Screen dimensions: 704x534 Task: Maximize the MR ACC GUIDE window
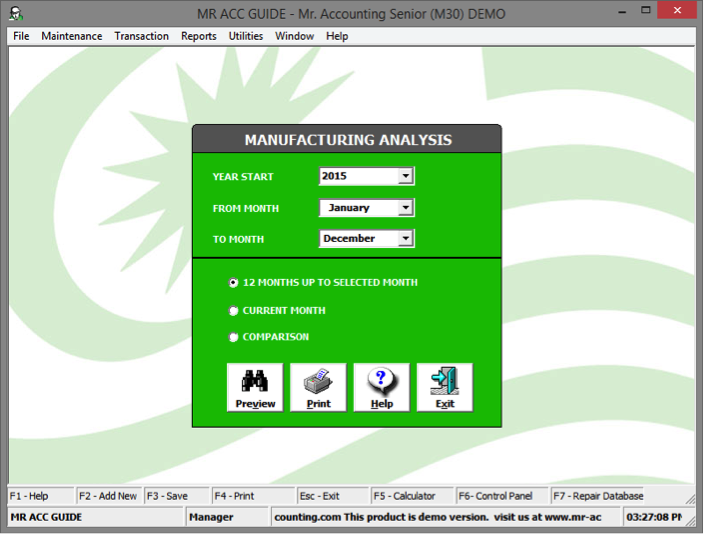pos(646,10)
